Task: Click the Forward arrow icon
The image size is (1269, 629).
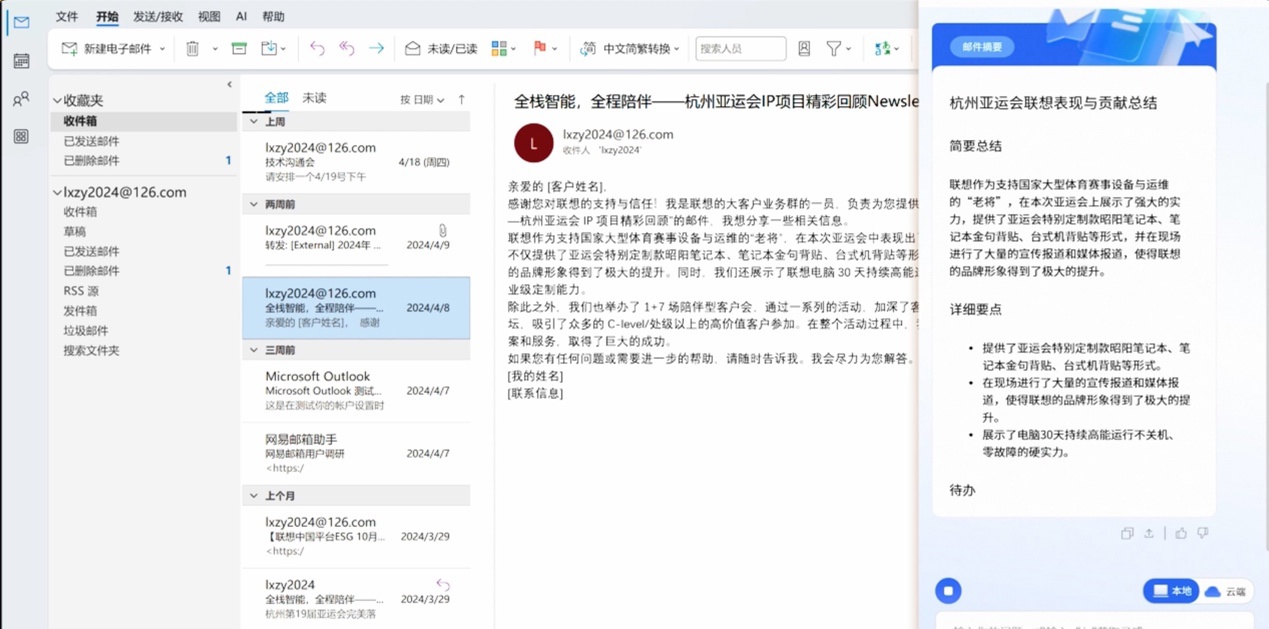Action: [x=376, y=48]
